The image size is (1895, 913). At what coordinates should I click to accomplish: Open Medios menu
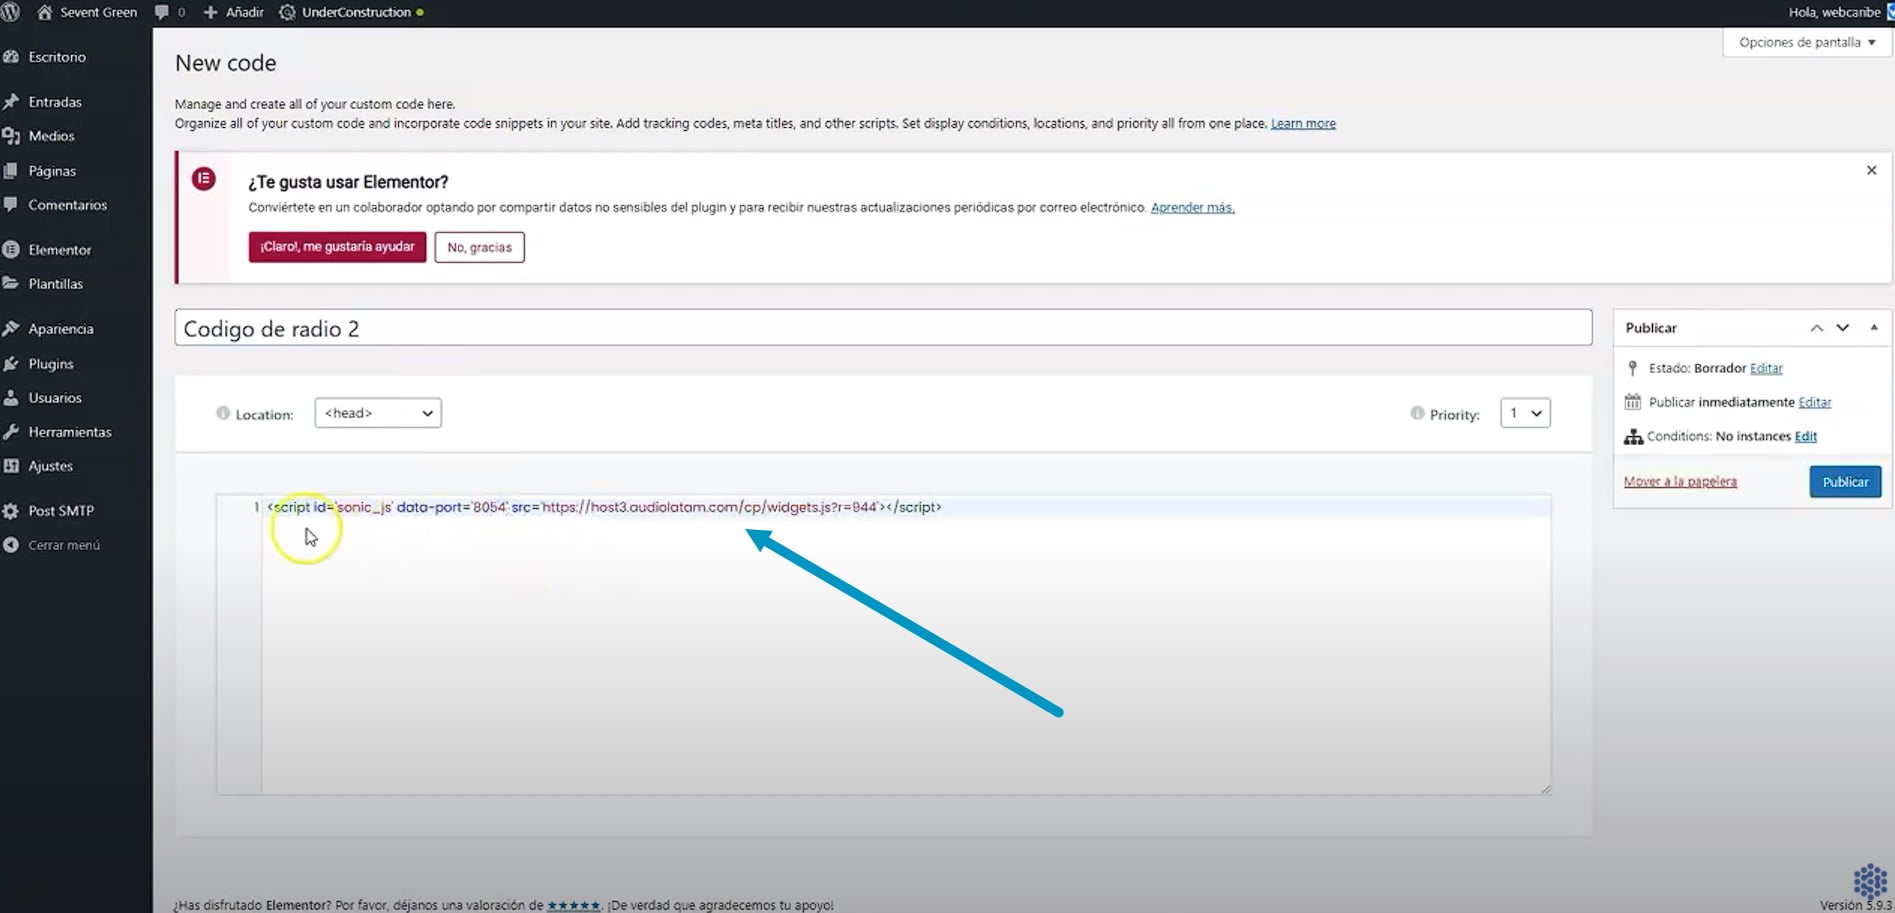pos(52,136)
